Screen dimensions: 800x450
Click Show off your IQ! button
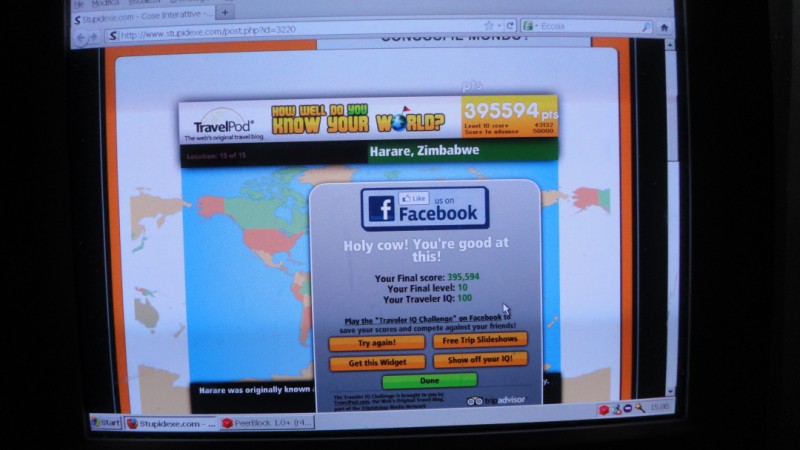(x=480, y=360)
